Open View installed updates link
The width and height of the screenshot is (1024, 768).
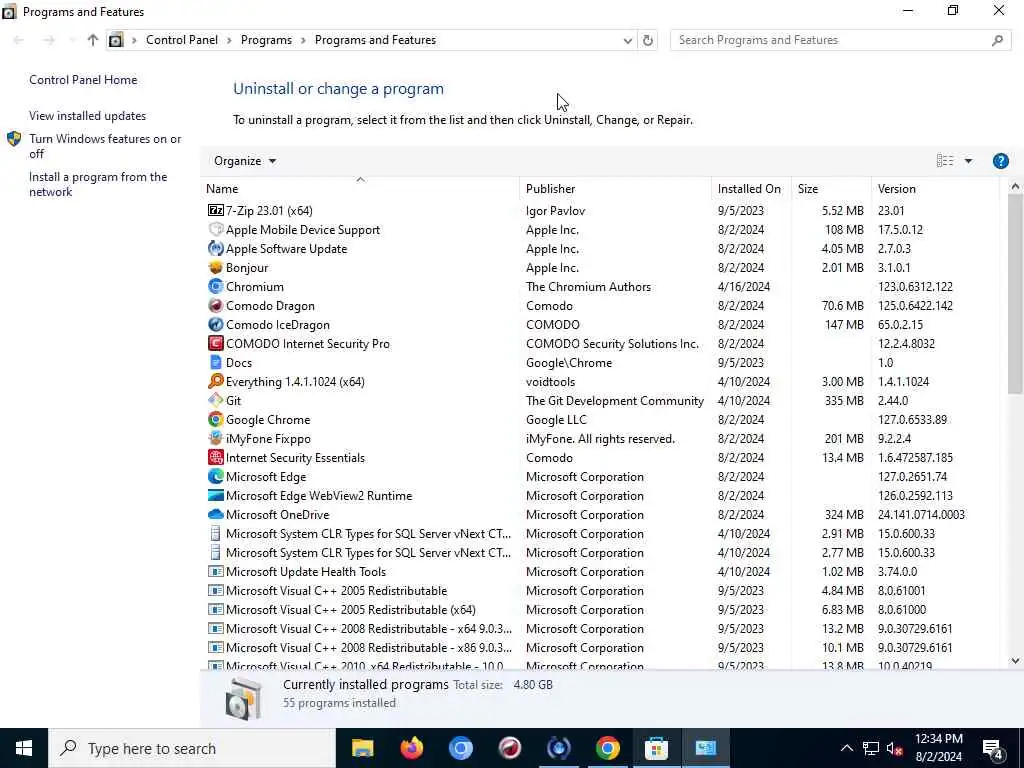[88, 116]
